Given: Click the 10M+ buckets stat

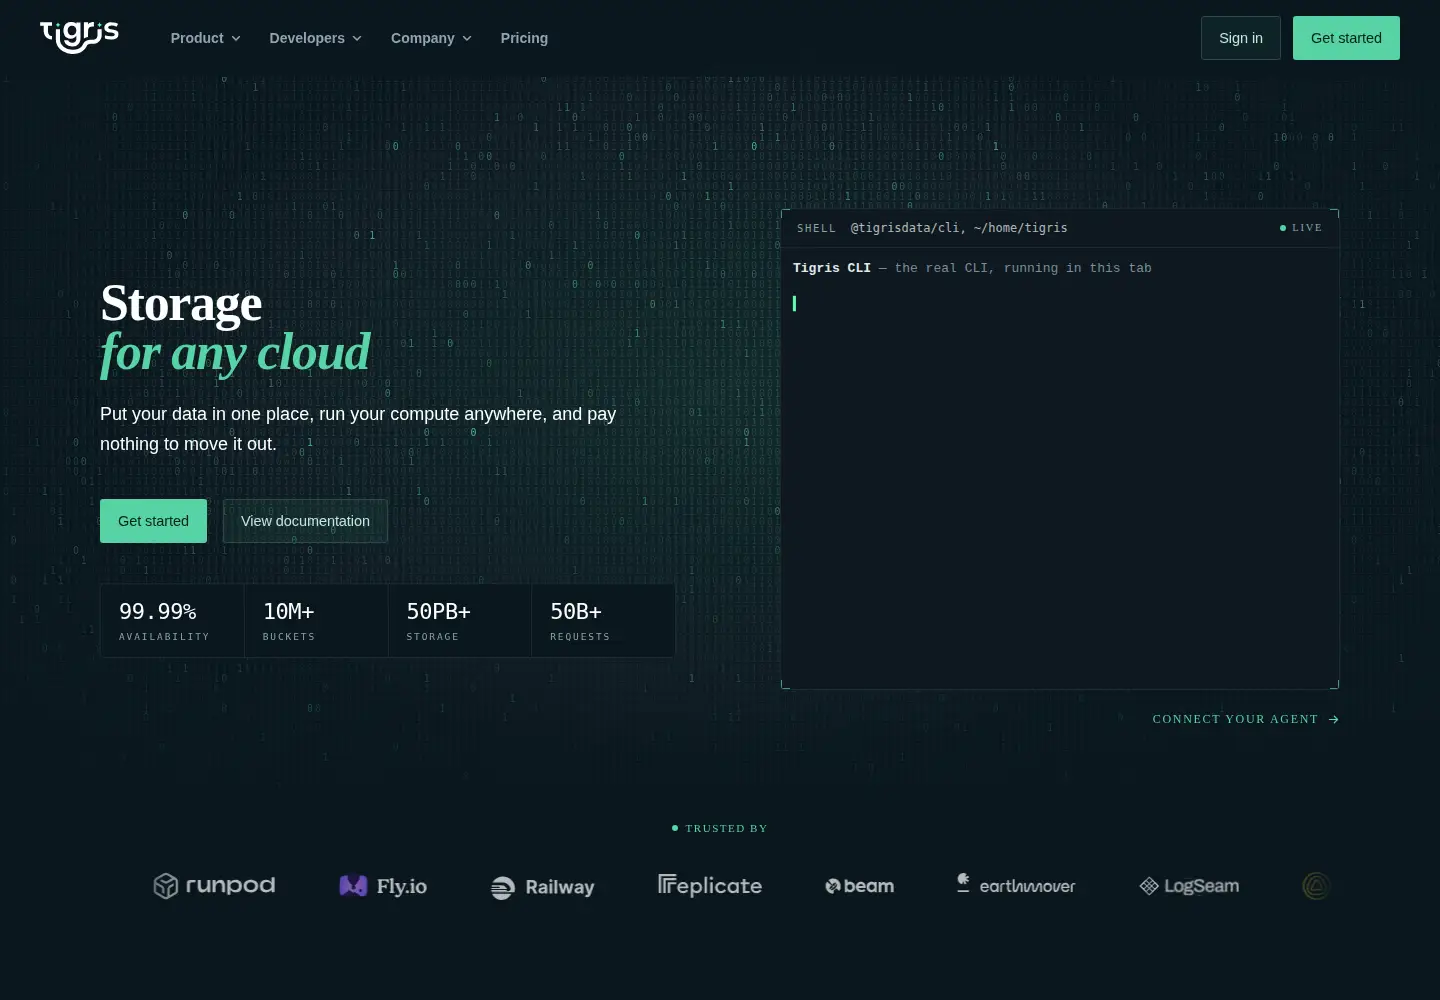Looking at the screenshot, I should (316, 621).
